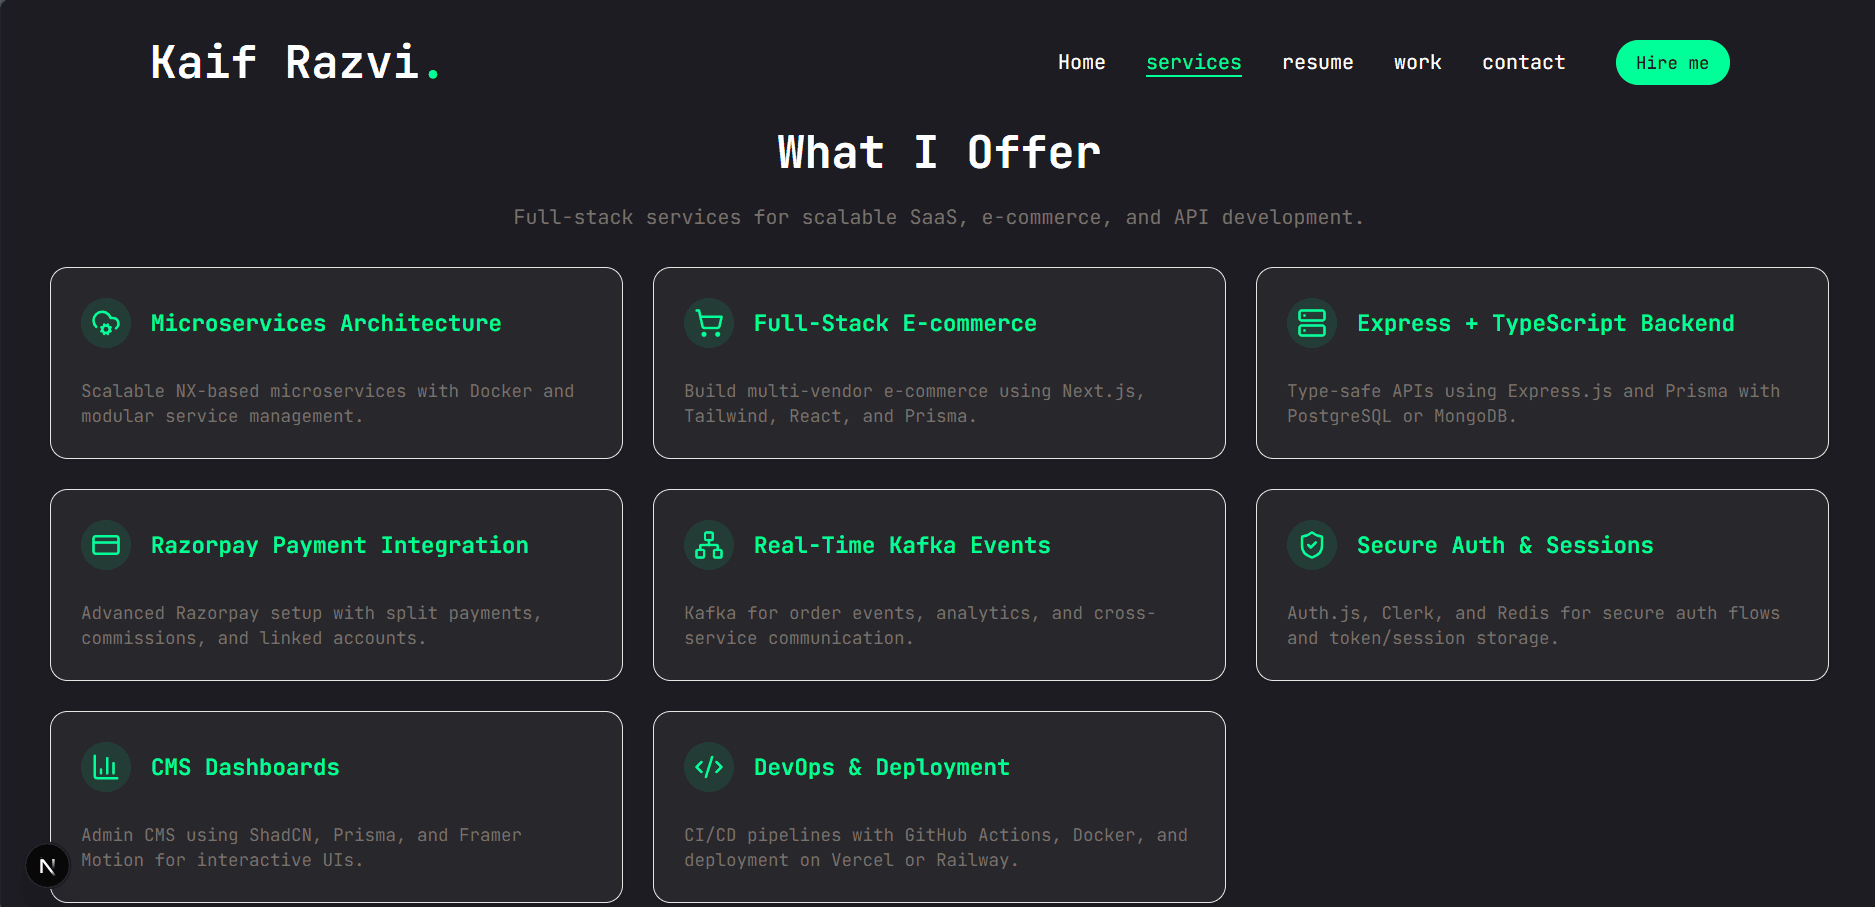Viewport: 1875px width, 907px height.
Task: Click description 'Admin CMS using ShadCN, Prisma'
Action: [x=301, y=847]
